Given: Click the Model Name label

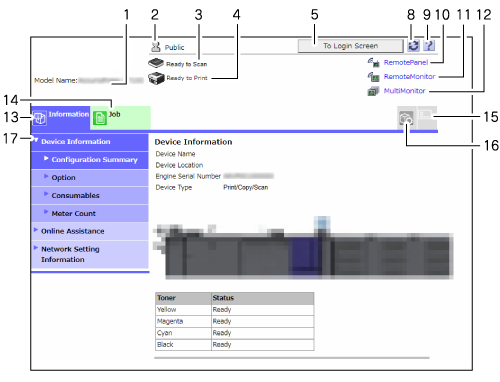Looking at the screenshot, I should point(56,80).
